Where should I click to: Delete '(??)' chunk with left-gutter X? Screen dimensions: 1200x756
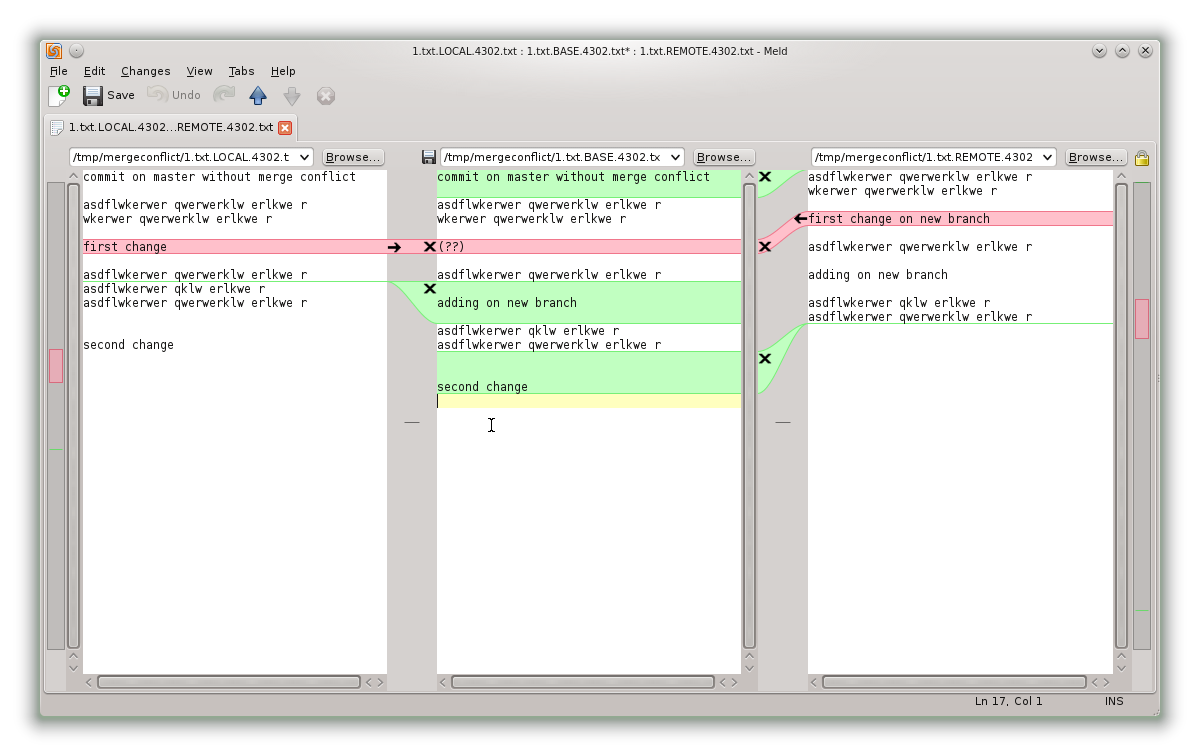point(430,246)
